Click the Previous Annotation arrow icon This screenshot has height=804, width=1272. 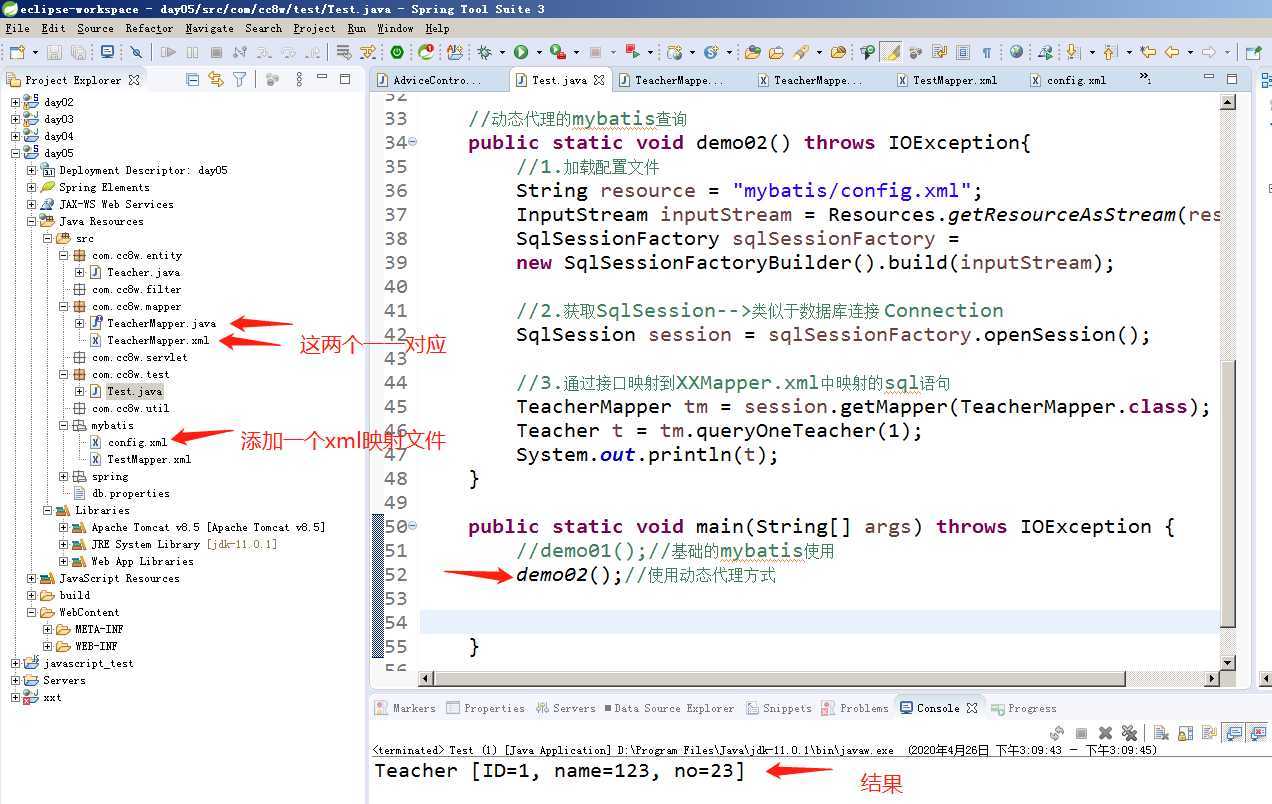coord(1108,52)
